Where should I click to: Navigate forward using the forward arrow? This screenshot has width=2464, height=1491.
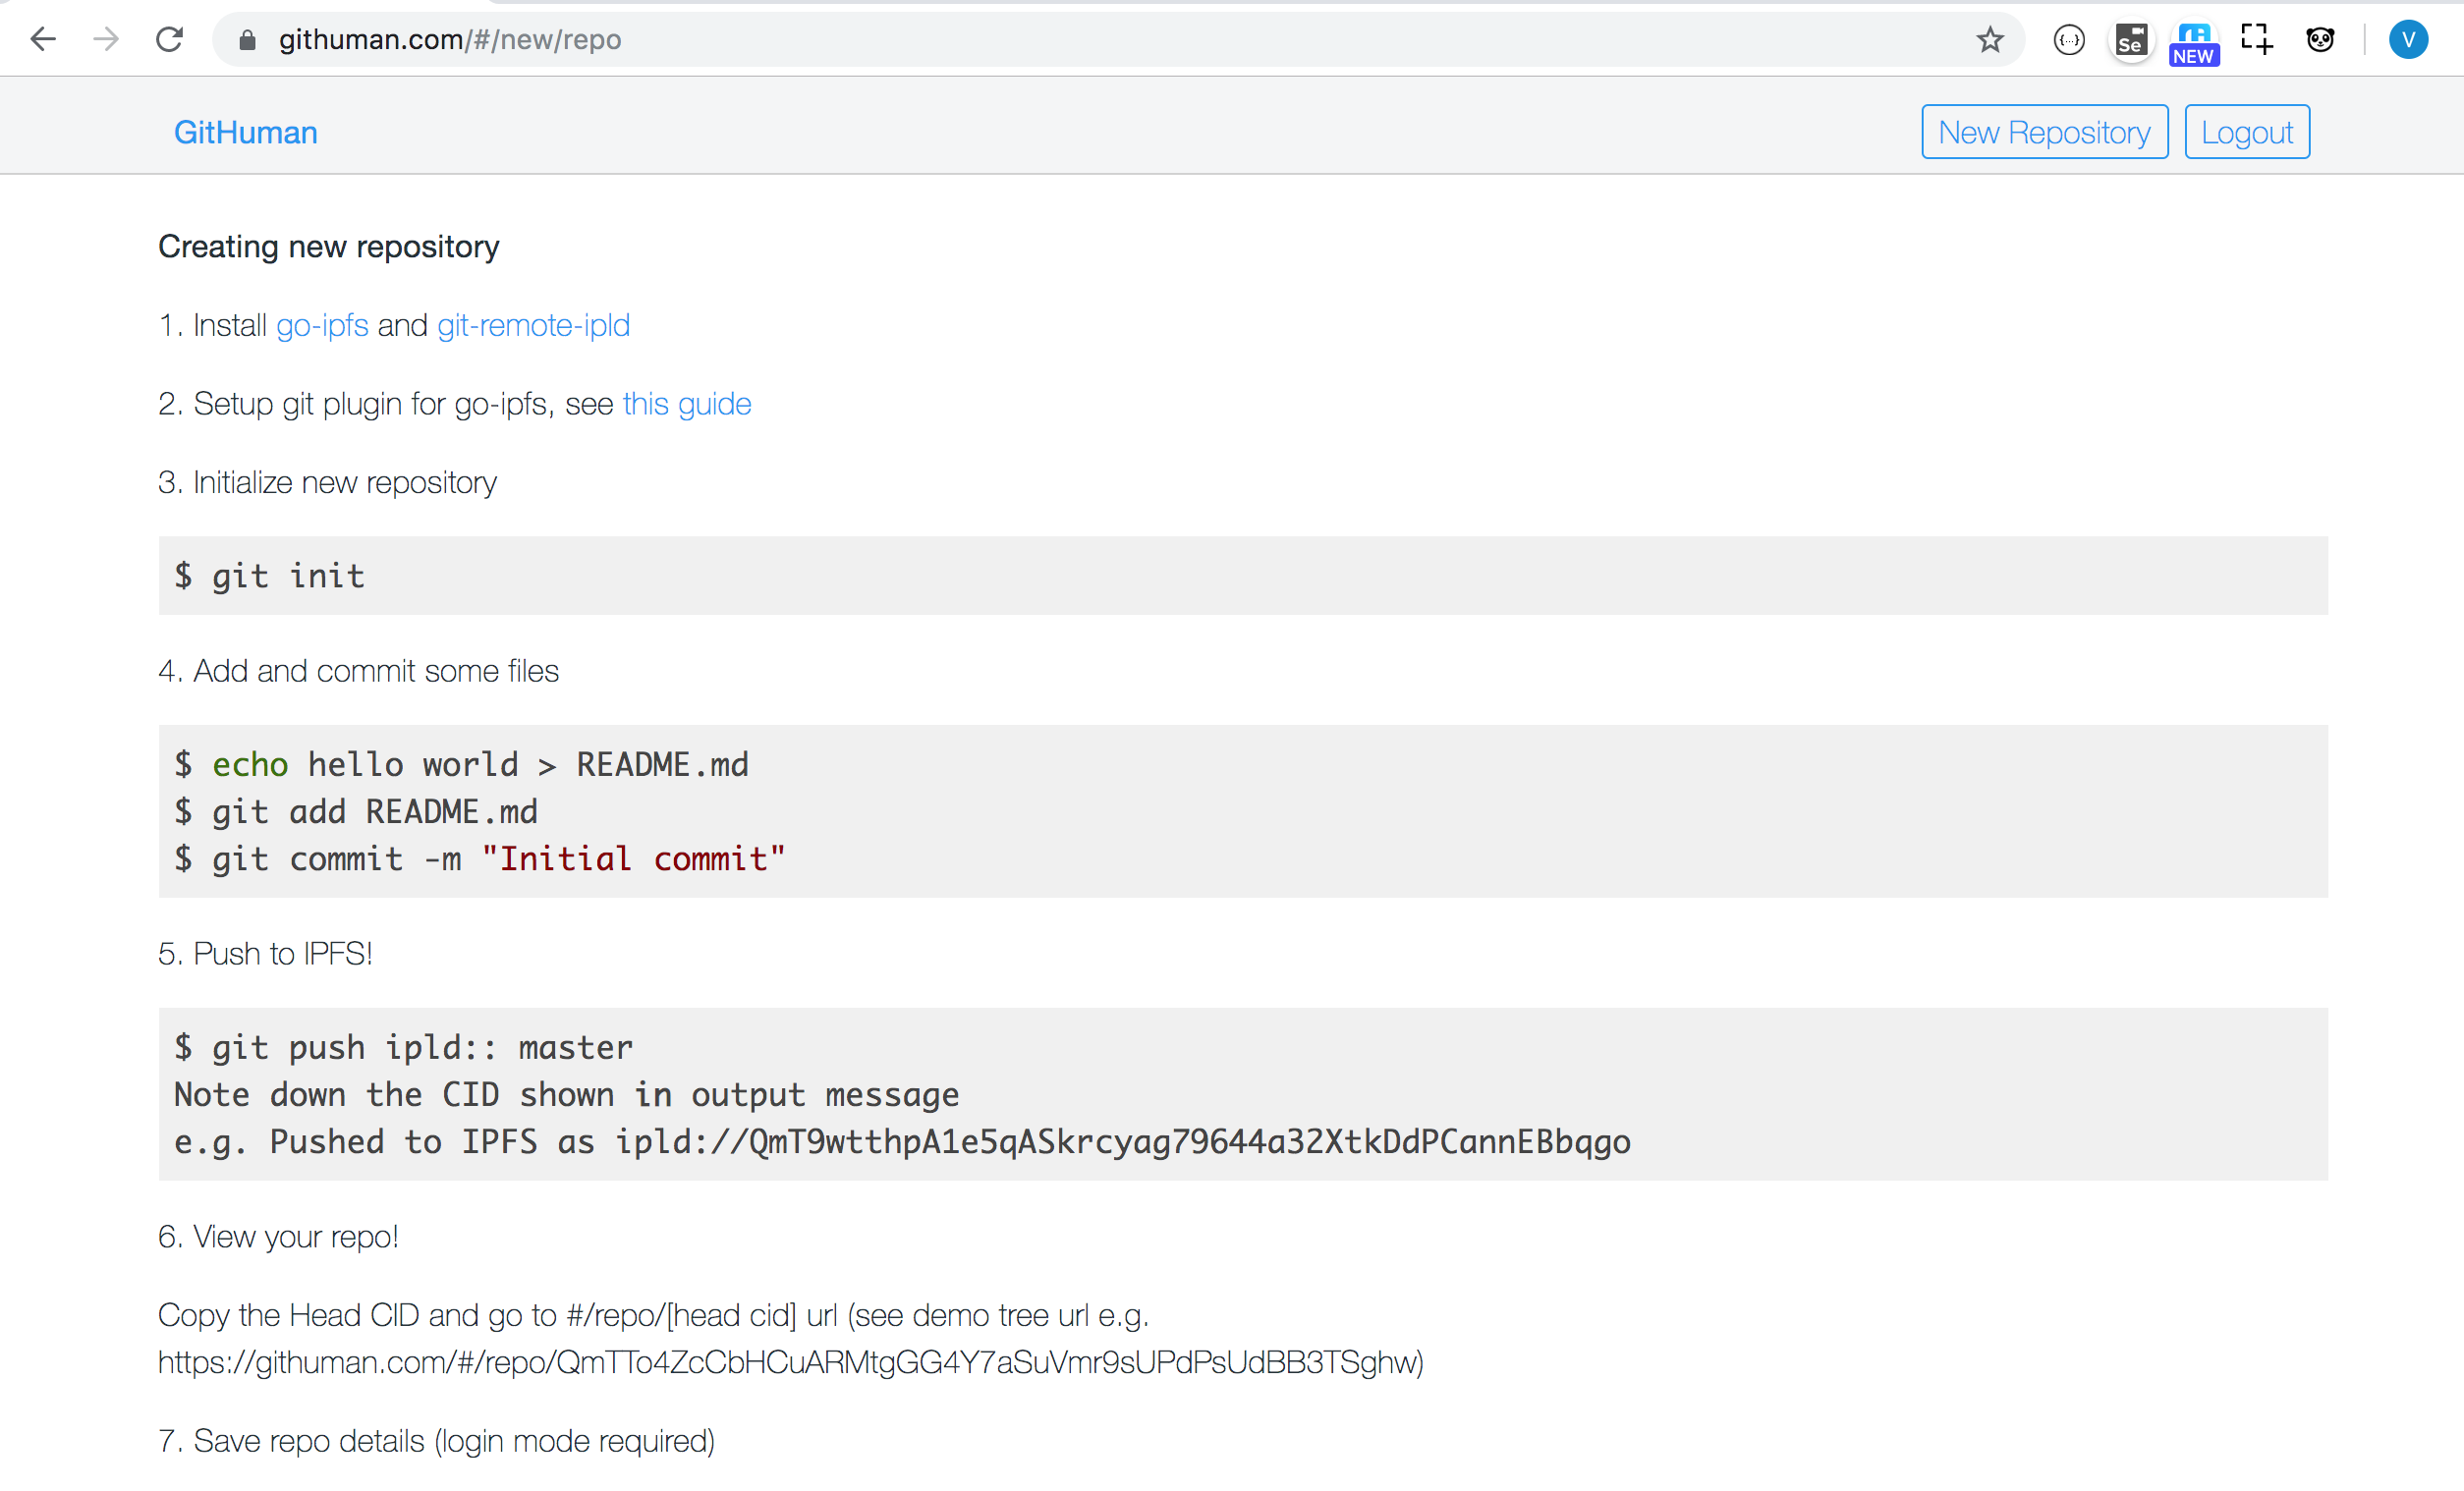tap(105, 40)
